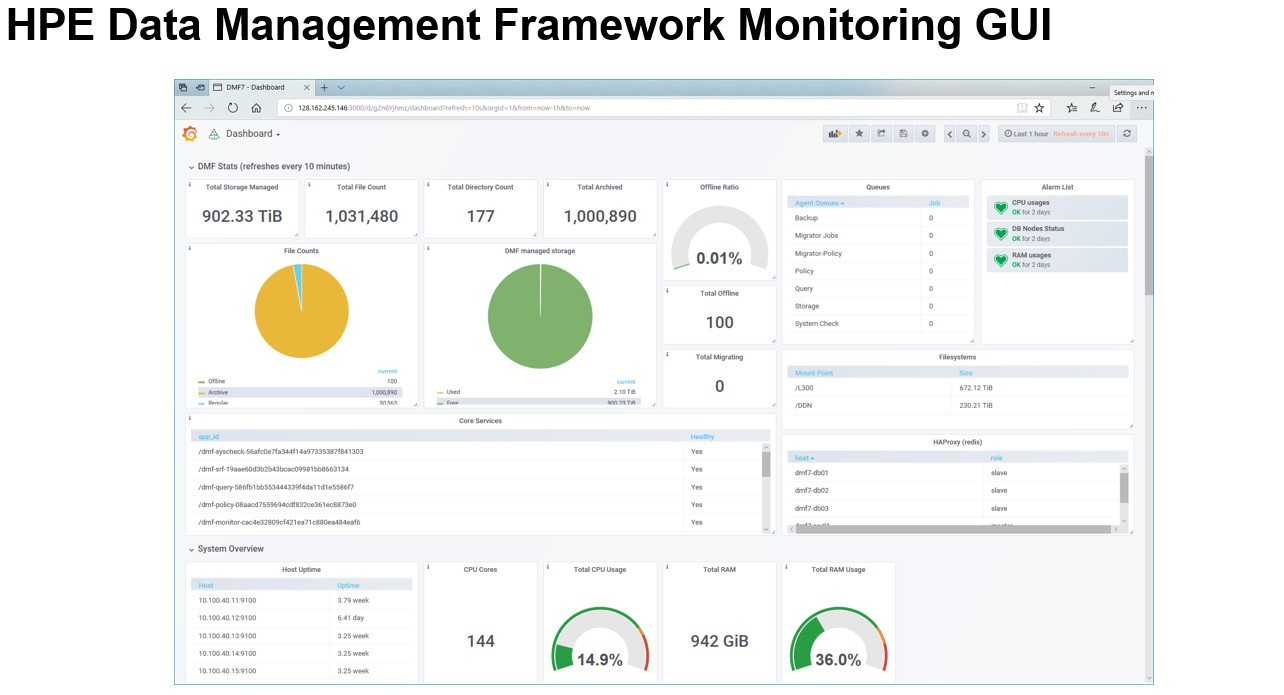Open dashboard settings gear
The image size is (1284, 695).
pyautogui.click(x=925, y=134)
